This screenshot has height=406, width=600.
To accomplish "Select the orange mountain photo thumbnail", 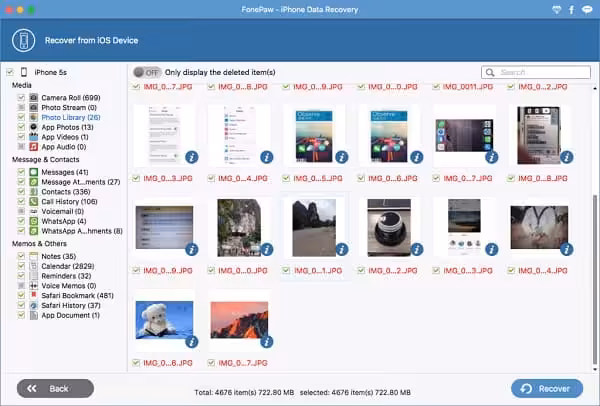I will (x=240, y=320).
